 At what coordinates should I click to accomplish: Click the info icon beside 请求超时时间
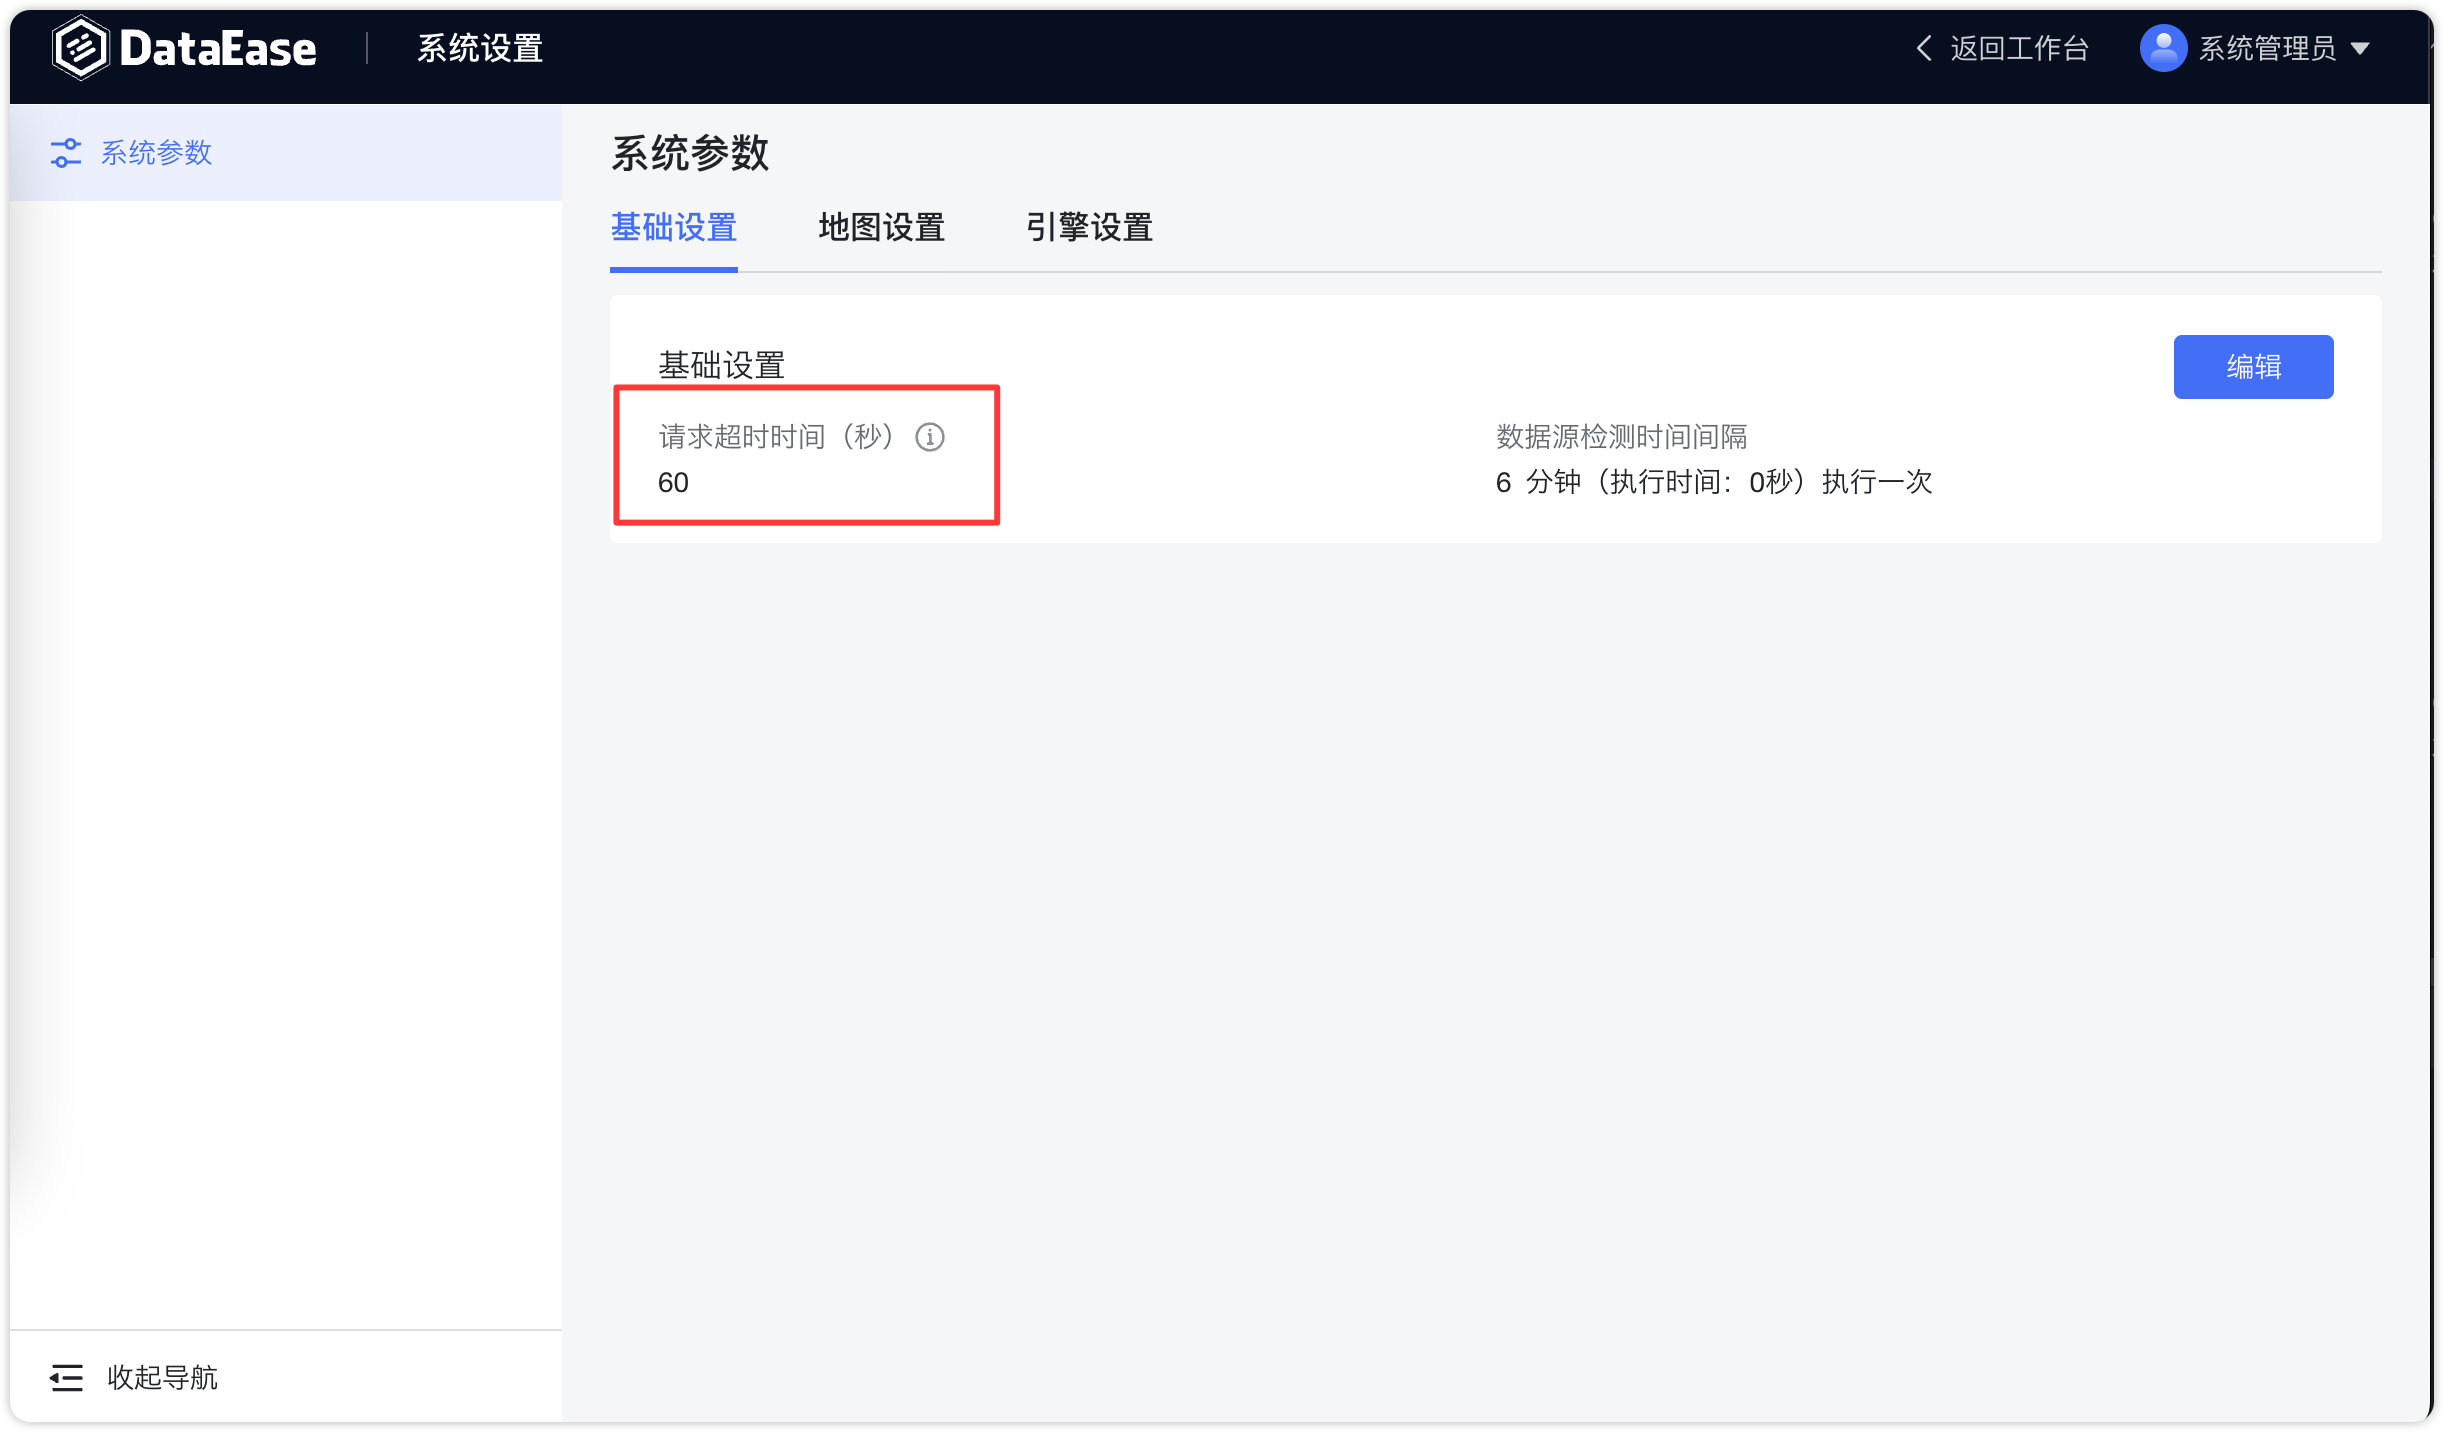929,437
